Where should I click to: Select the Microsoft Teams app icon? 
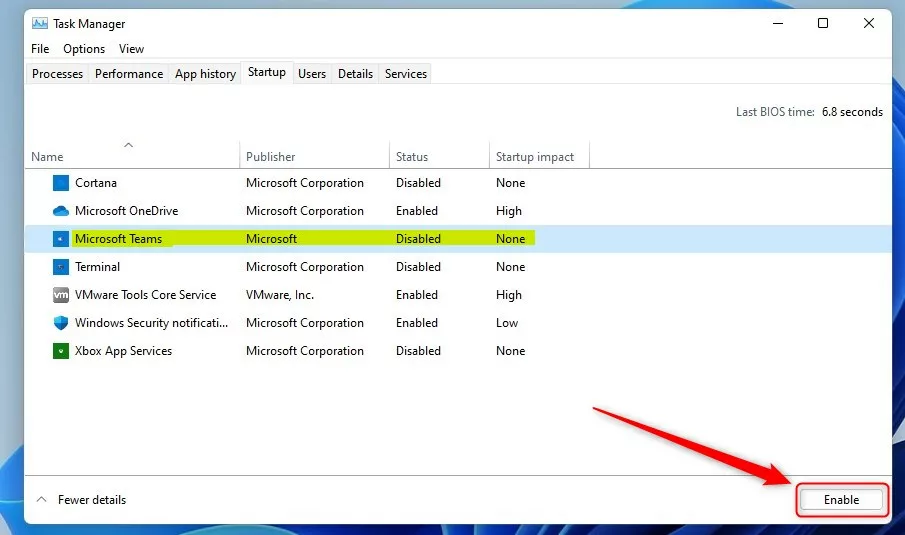(61, 239)
